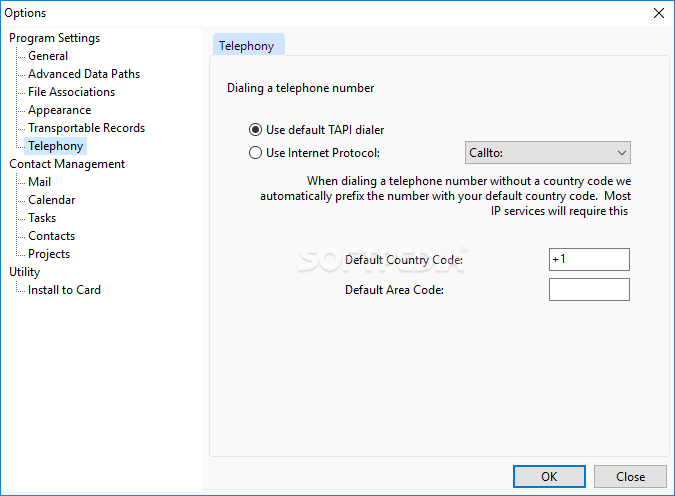Click the Close button at bottom
The image size is (675, 496).
point(630,476)
